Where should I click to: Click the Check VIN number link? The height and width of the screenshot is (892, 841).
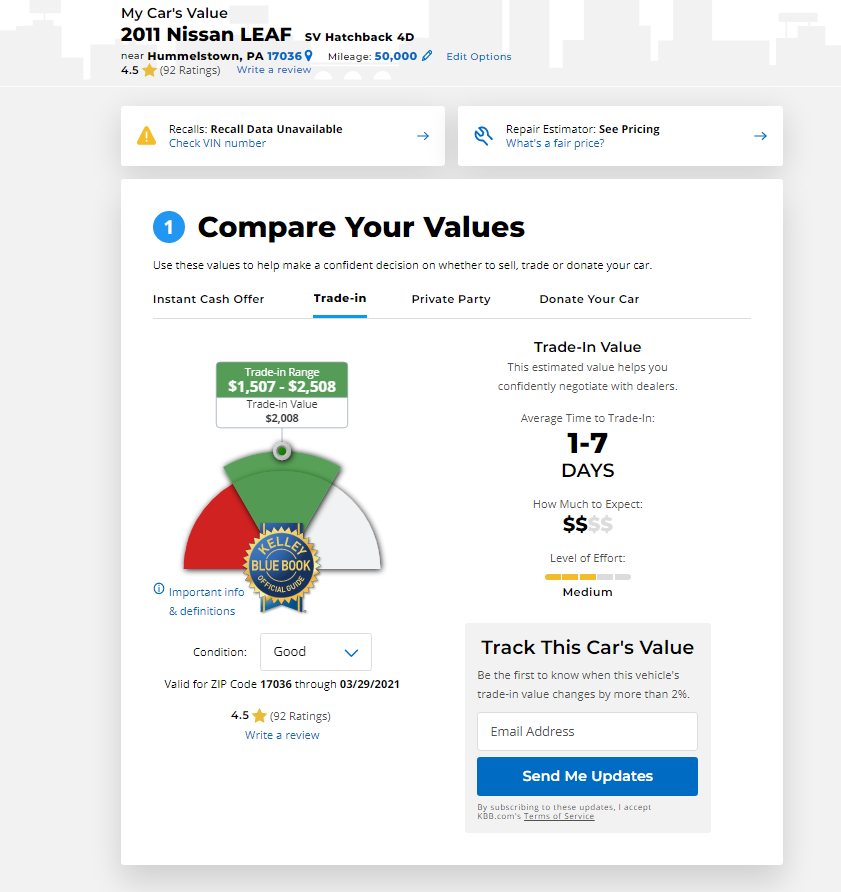217,143
